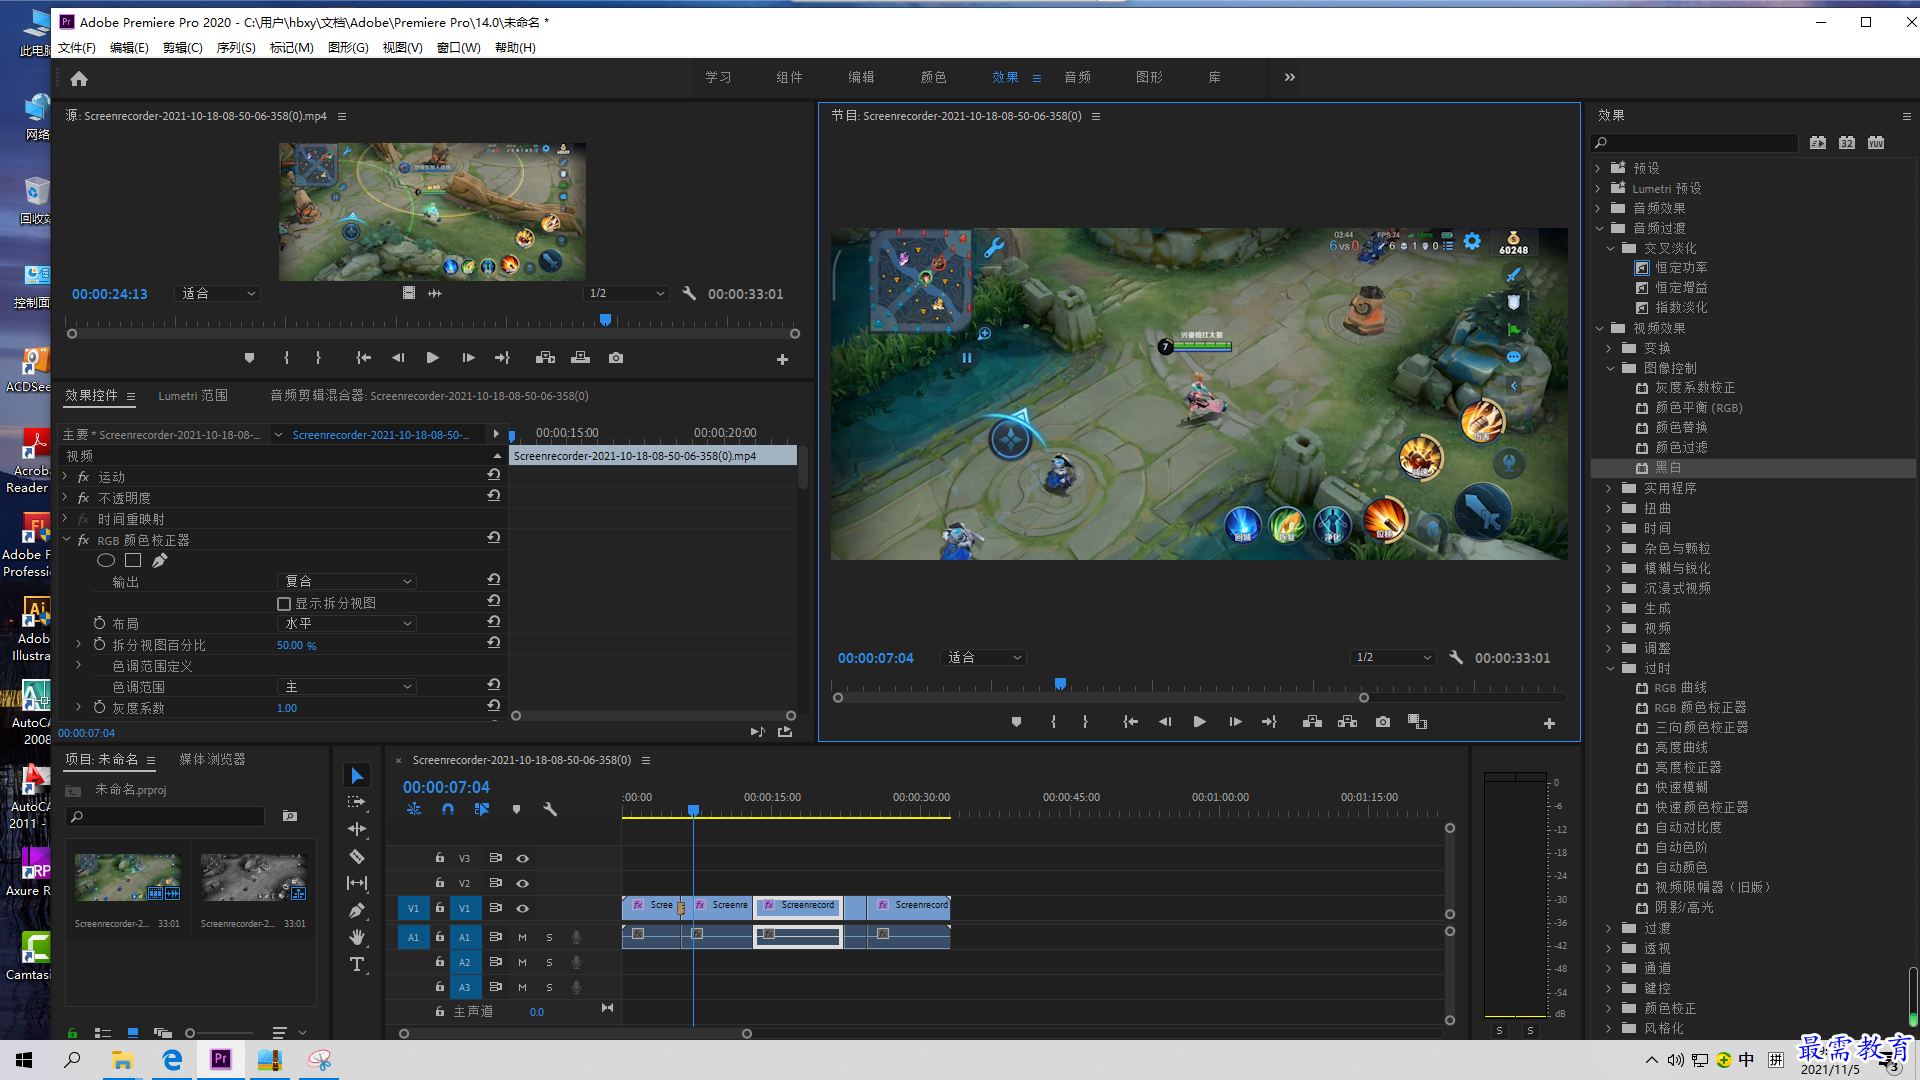Select the 黑白 effect in Effects panel
The width and height of the screenshot is (1920, 1080).
click(x=1668, y=468)
